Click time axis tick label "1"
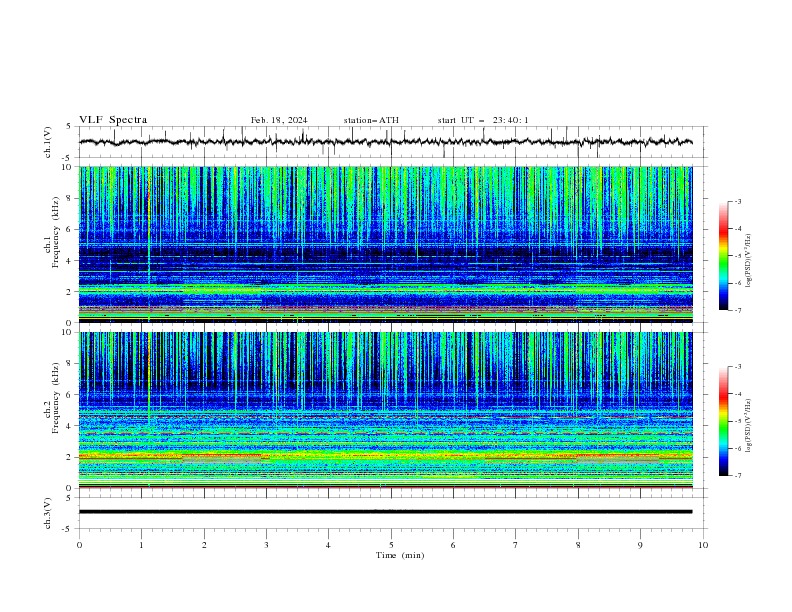This screenshot has width=792, height=612. [142, 545]
